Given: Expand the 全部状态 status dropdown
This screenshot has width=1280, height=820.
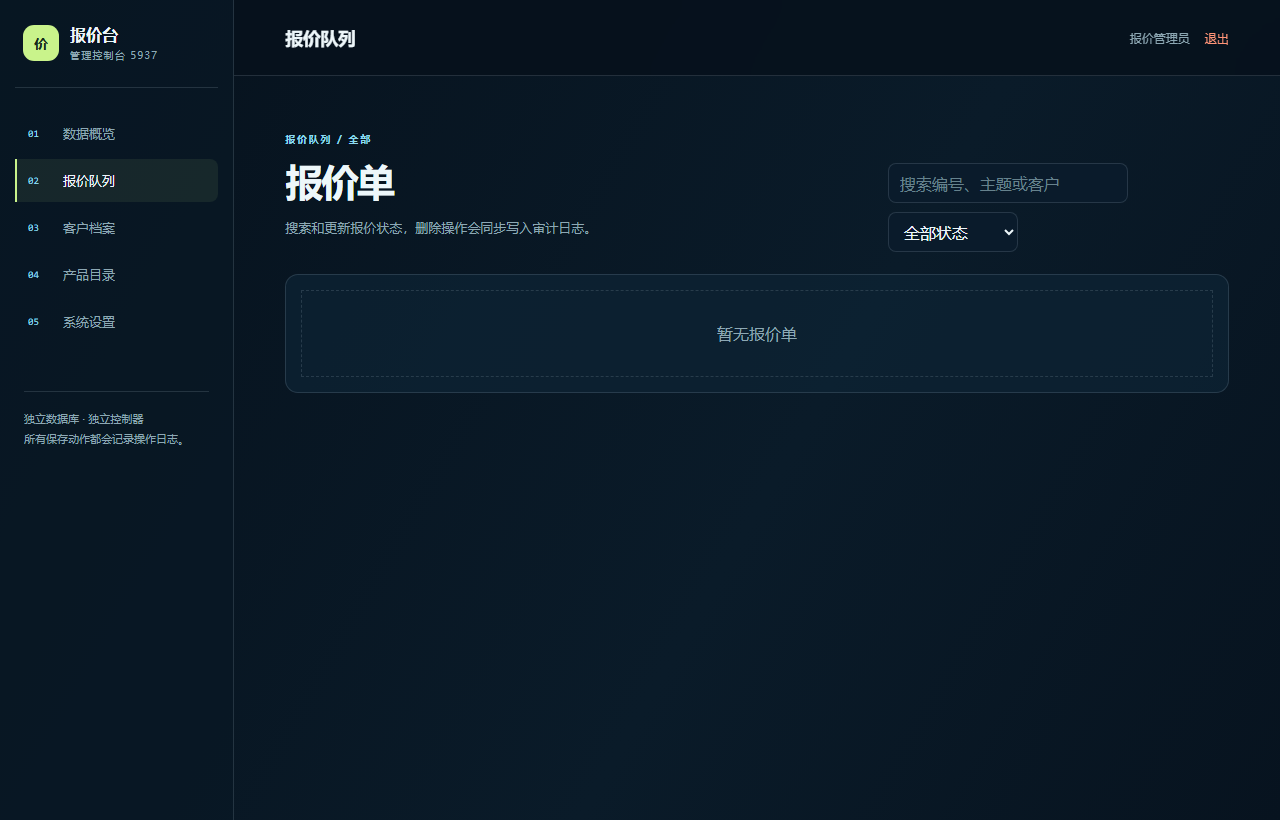Looking at the screenshot, I should (x=953, y=232).
